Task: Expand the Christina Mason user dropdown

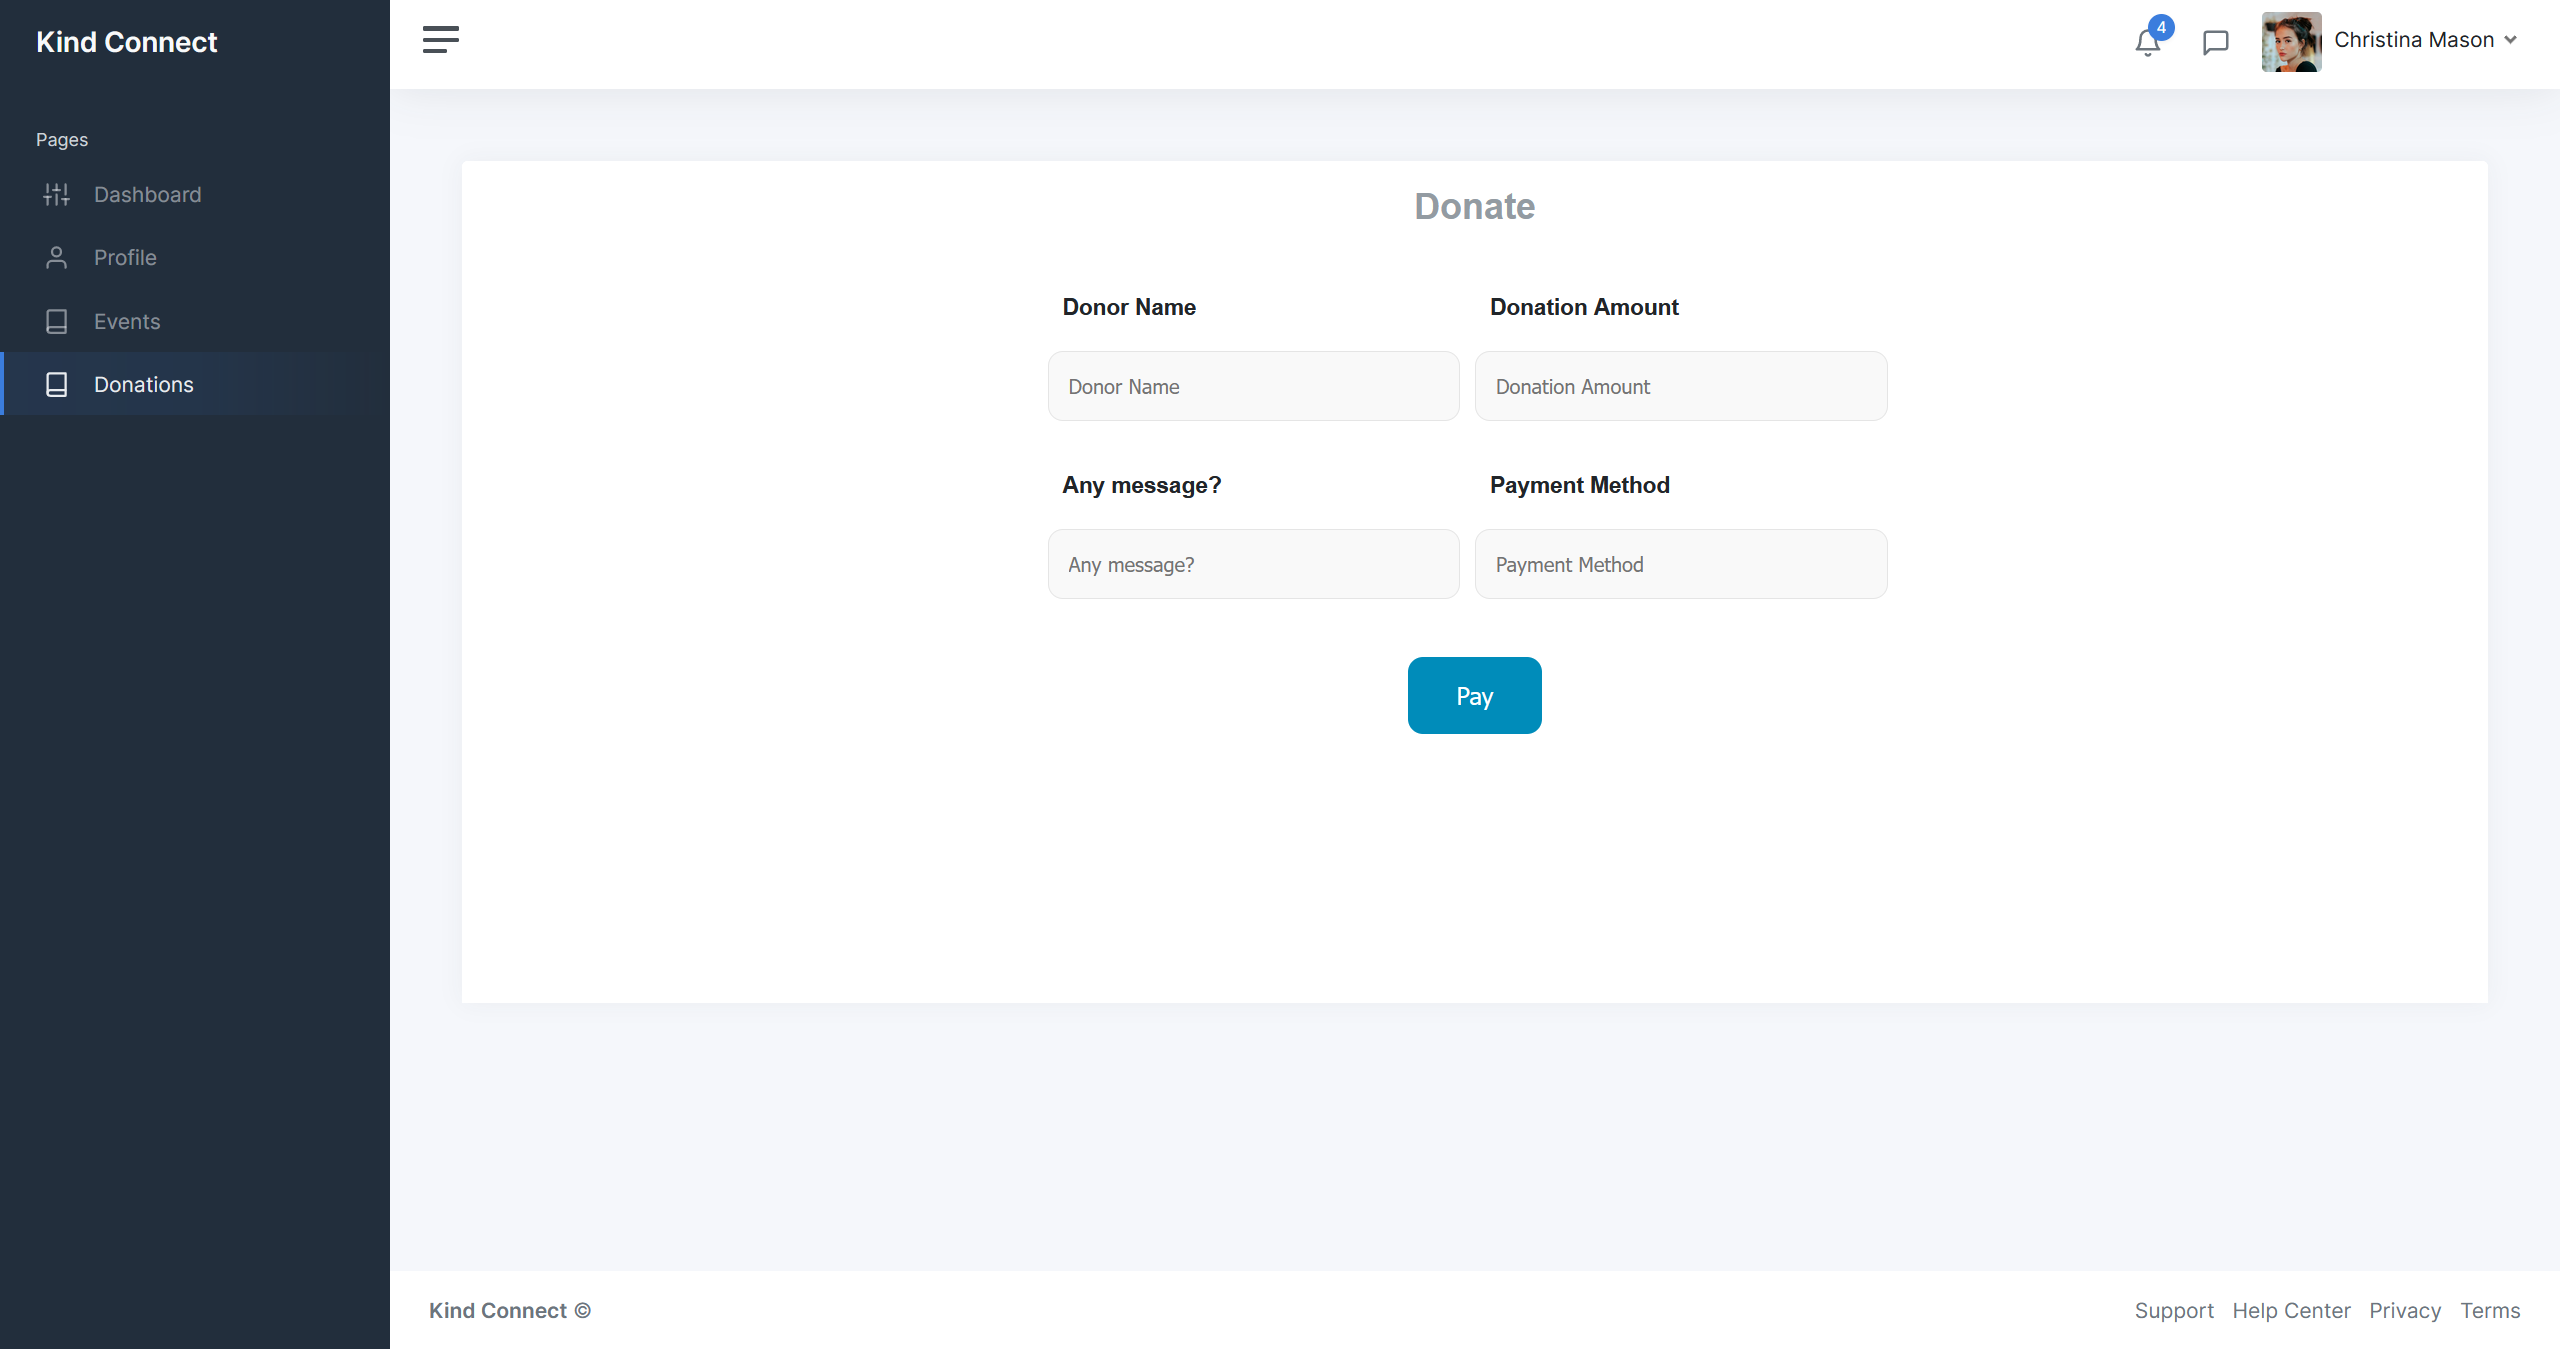Action: coord(2510,40)
